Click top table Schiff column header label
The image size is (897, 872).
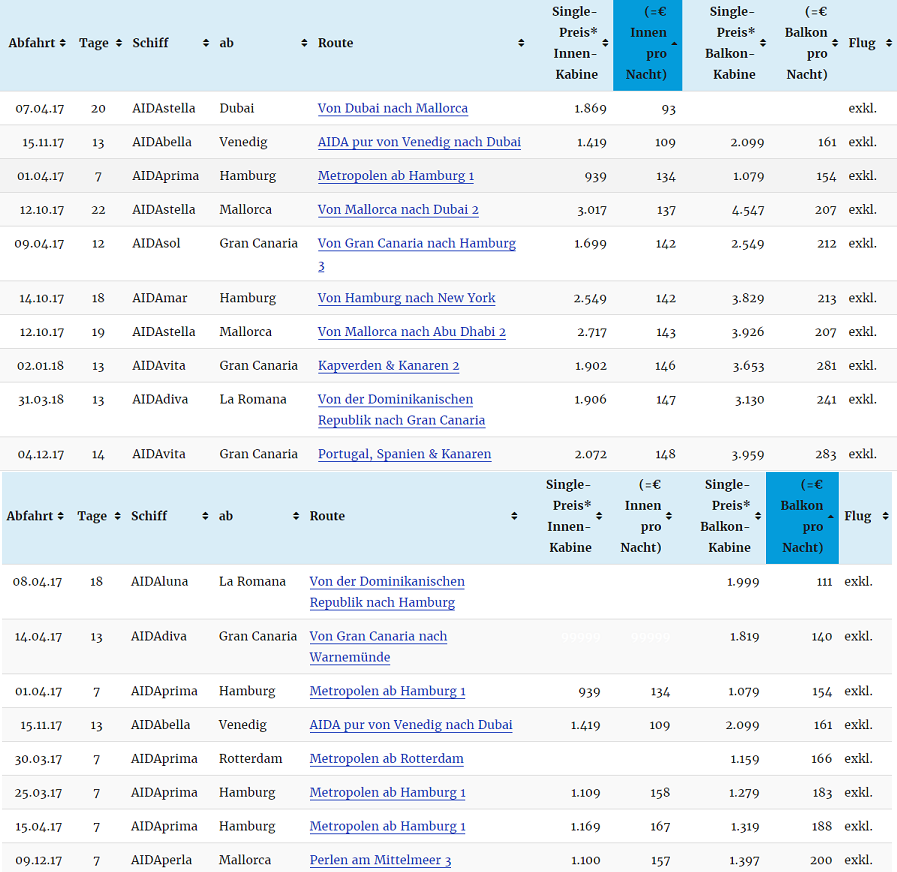click(150, 43)
